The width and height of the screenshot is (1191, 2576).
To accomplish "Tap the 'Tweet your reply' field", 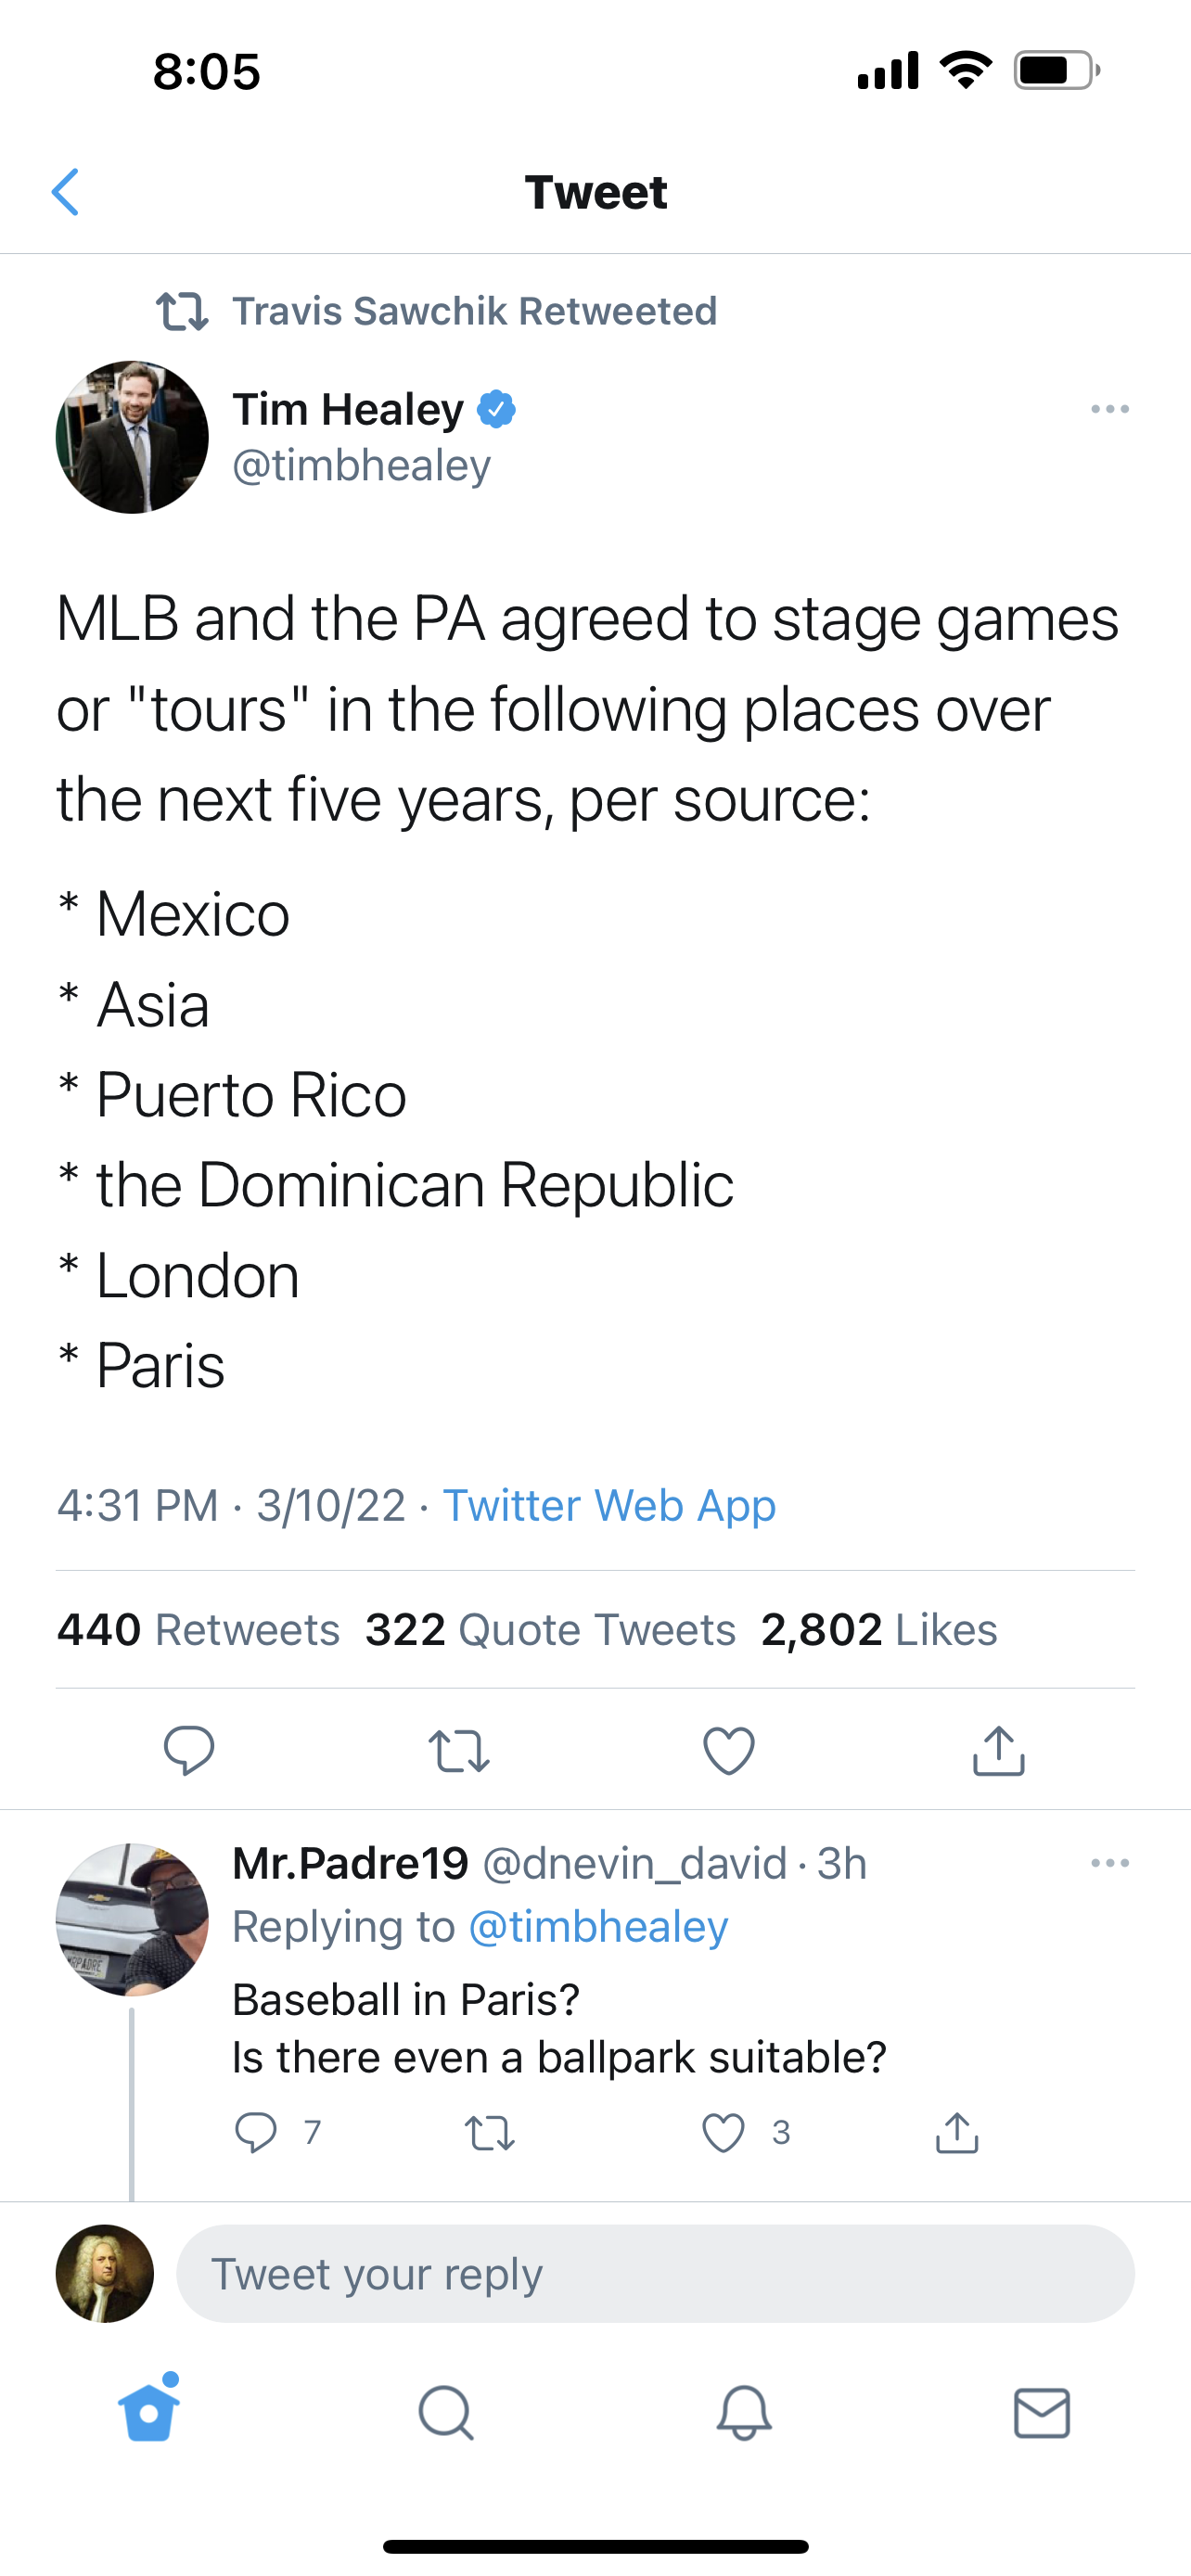I will pos(655,2274).
